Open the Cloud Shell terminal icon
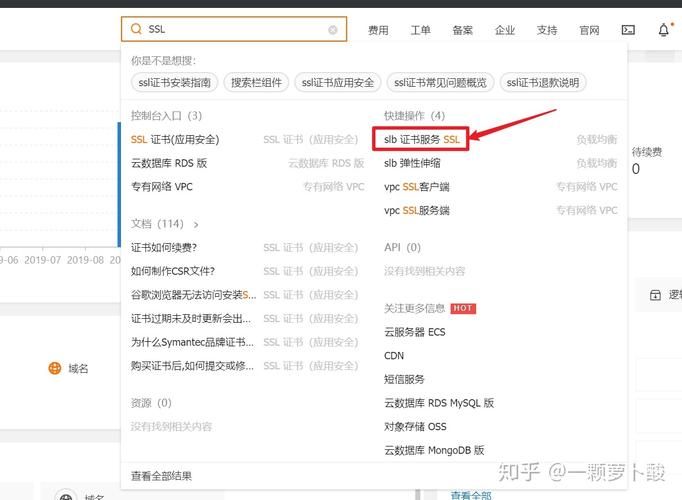 tap(628, 30)
